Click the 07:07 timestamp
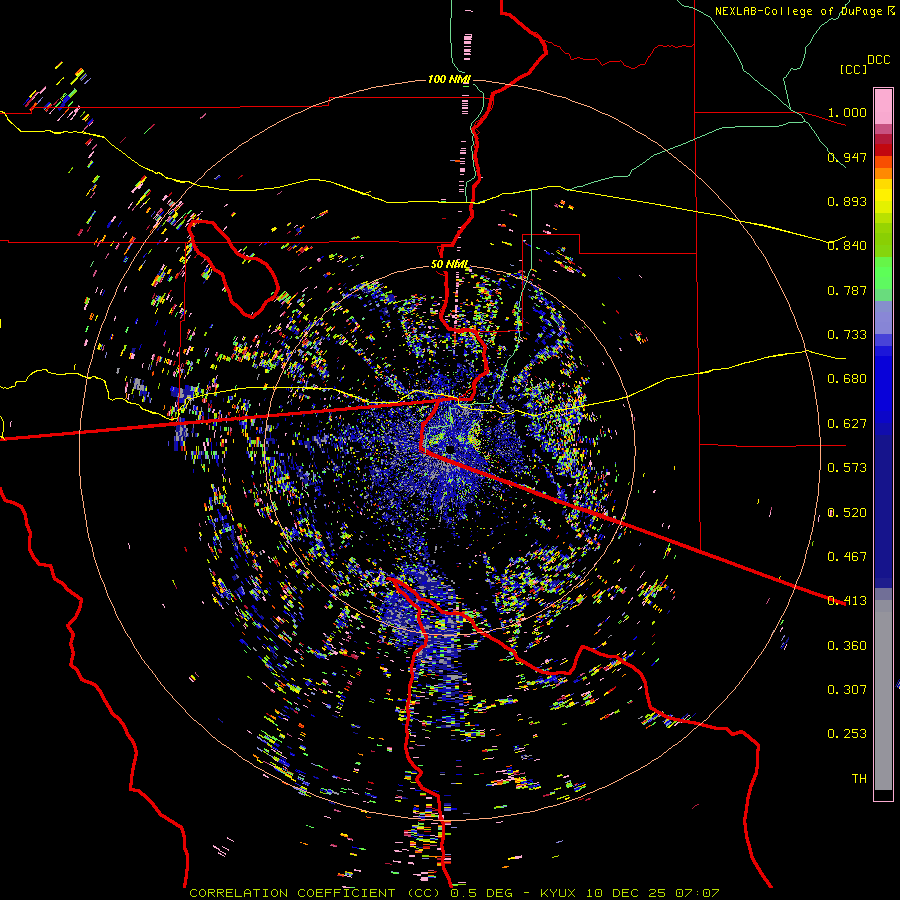This screenshot has height=900, width=900. 697,893
